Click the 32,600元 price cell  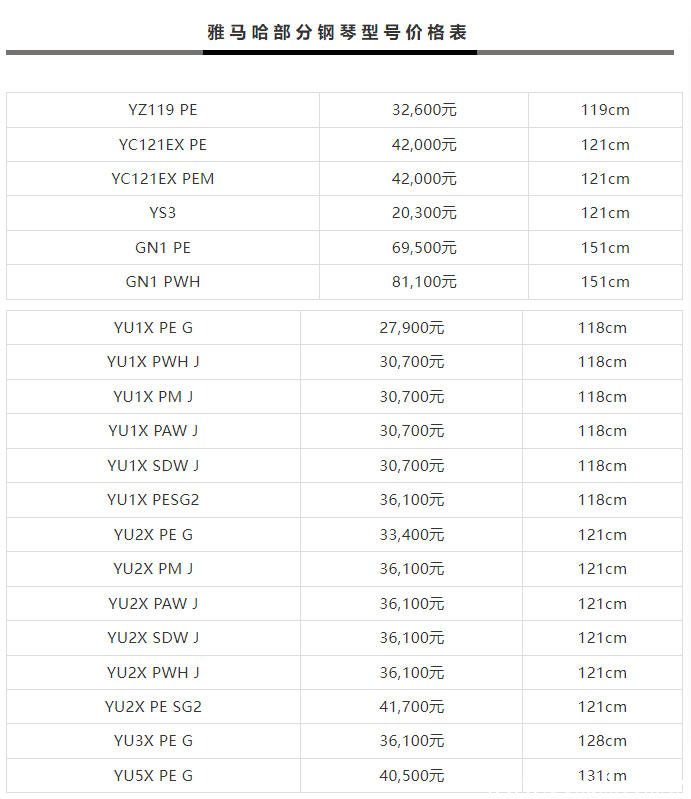pos(424,110)
